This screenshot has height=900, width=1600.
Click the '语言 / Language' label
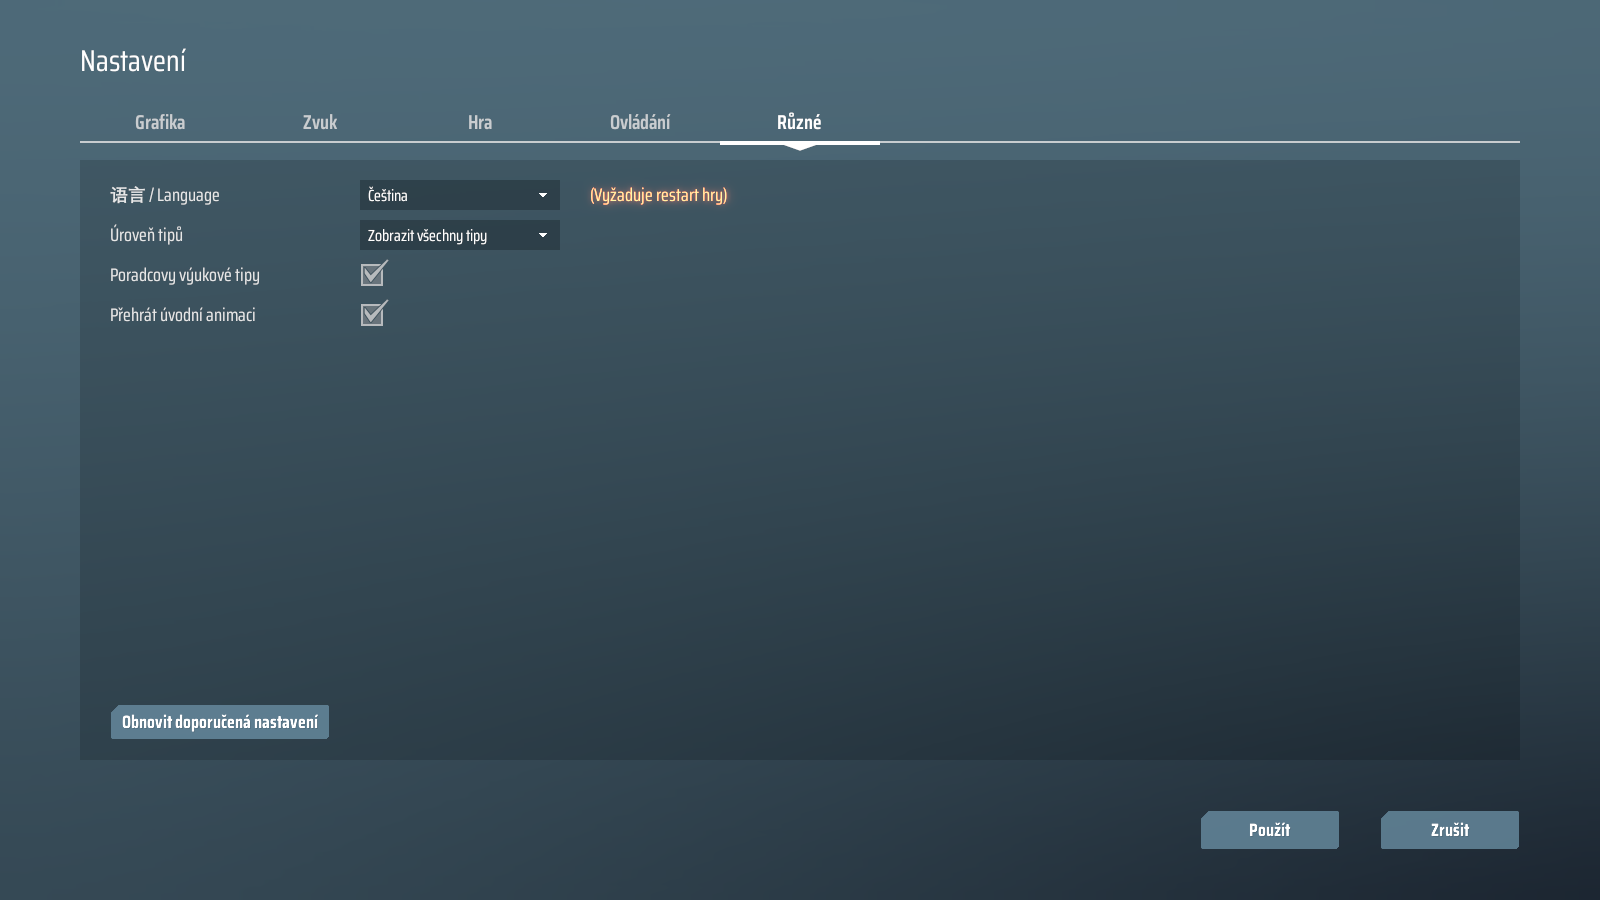165,195
